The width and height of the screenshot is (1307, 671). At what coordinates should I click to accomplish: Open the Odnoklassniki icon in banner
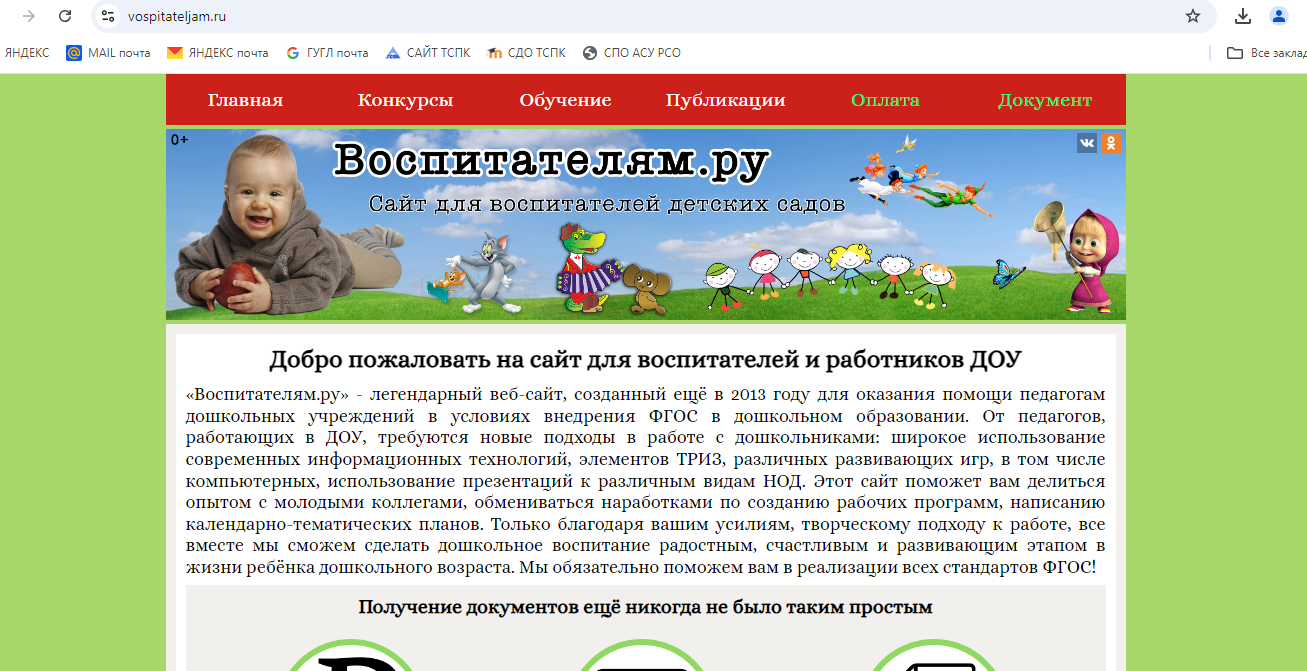[x=1111, y=143]
